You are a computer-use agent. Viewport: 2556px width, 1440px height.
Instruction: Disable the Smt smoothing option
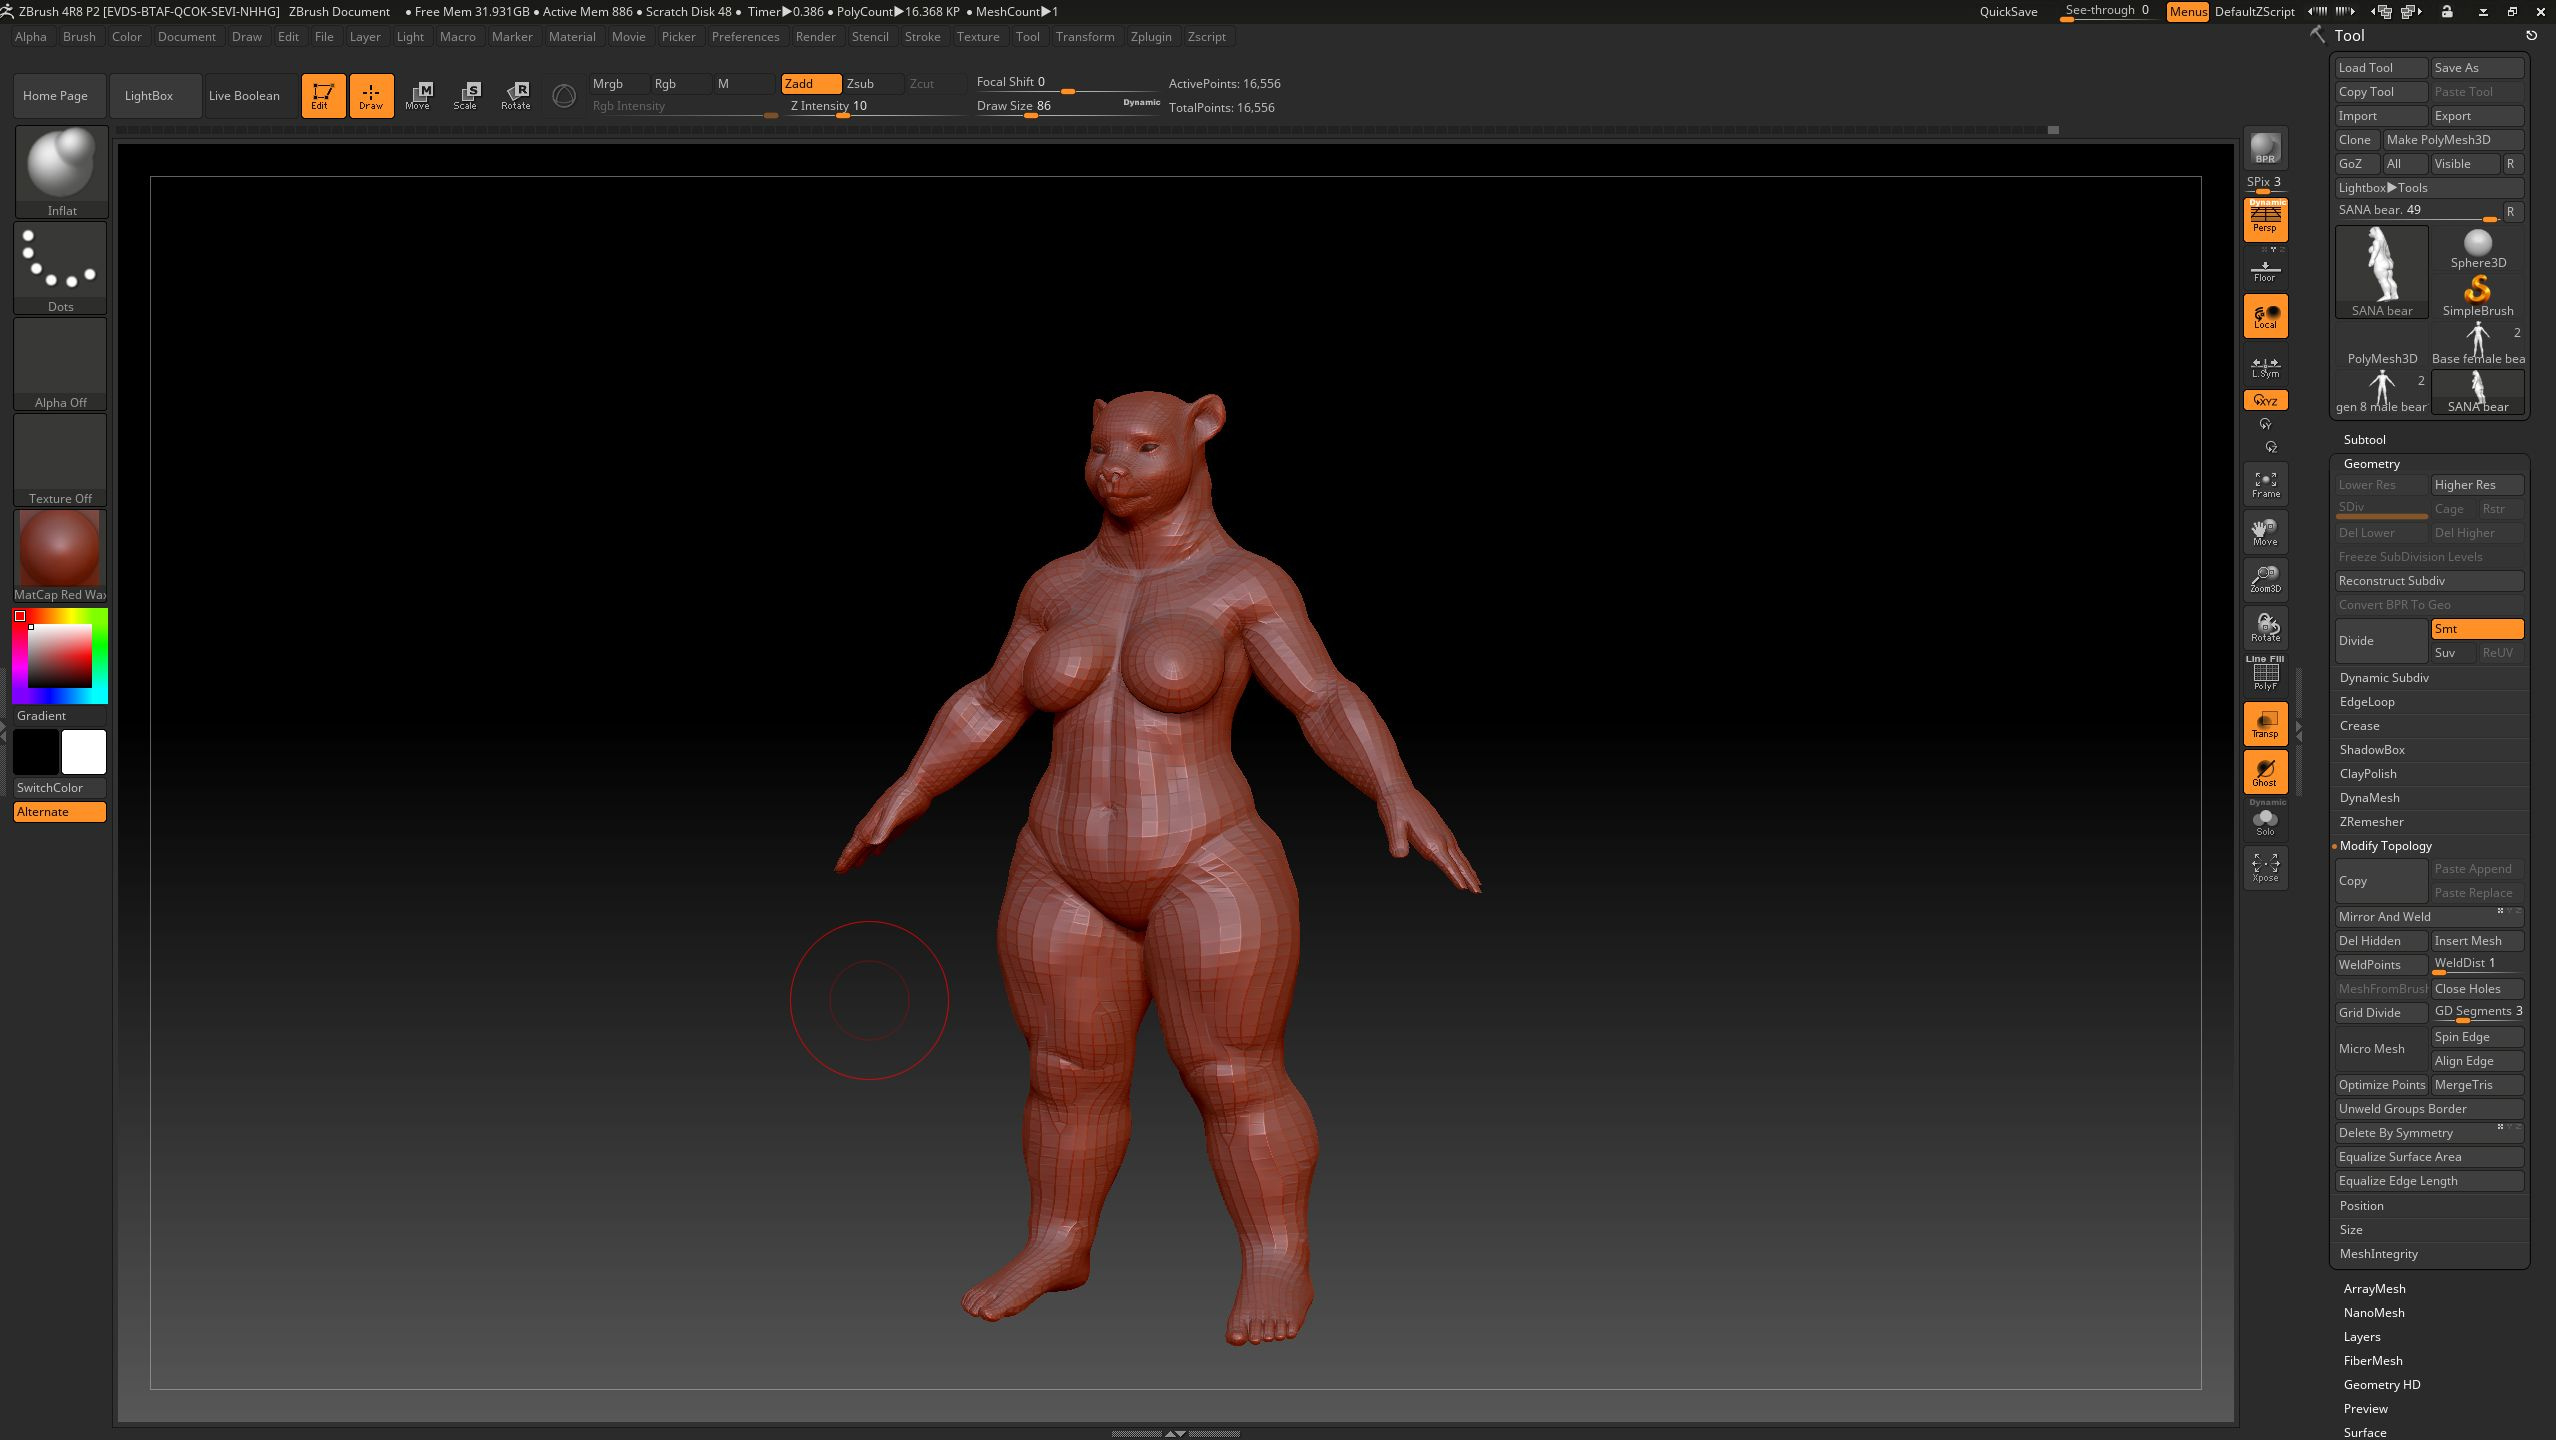2476,629
